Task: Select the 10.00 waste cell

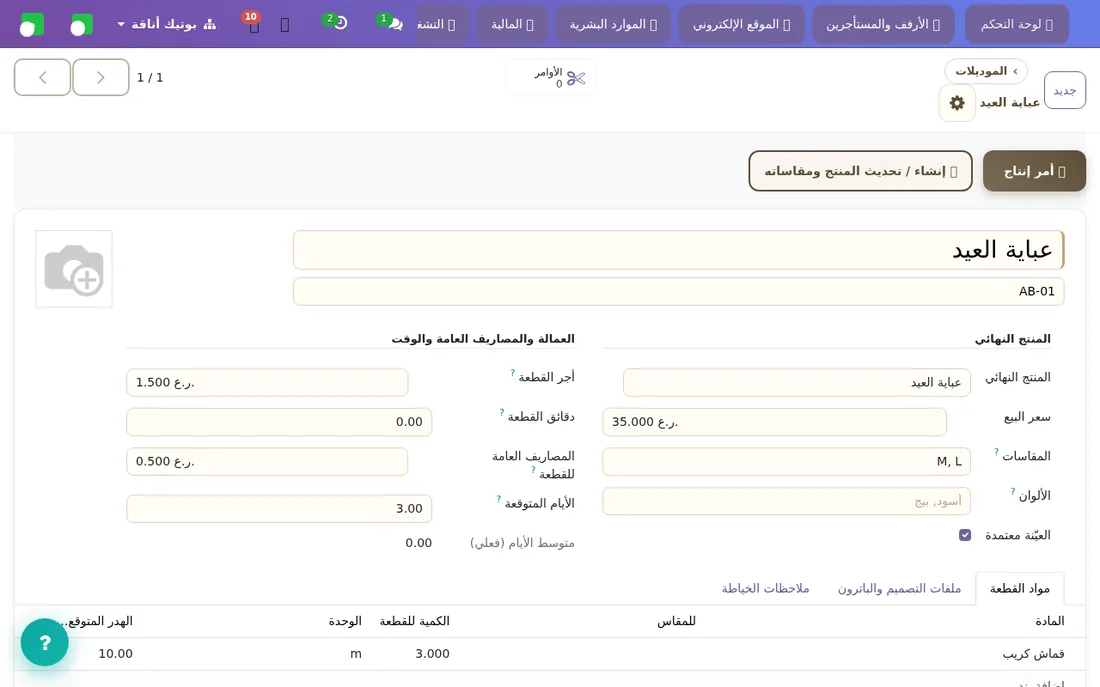Action: pyautogui.click(x=115, y=654)
